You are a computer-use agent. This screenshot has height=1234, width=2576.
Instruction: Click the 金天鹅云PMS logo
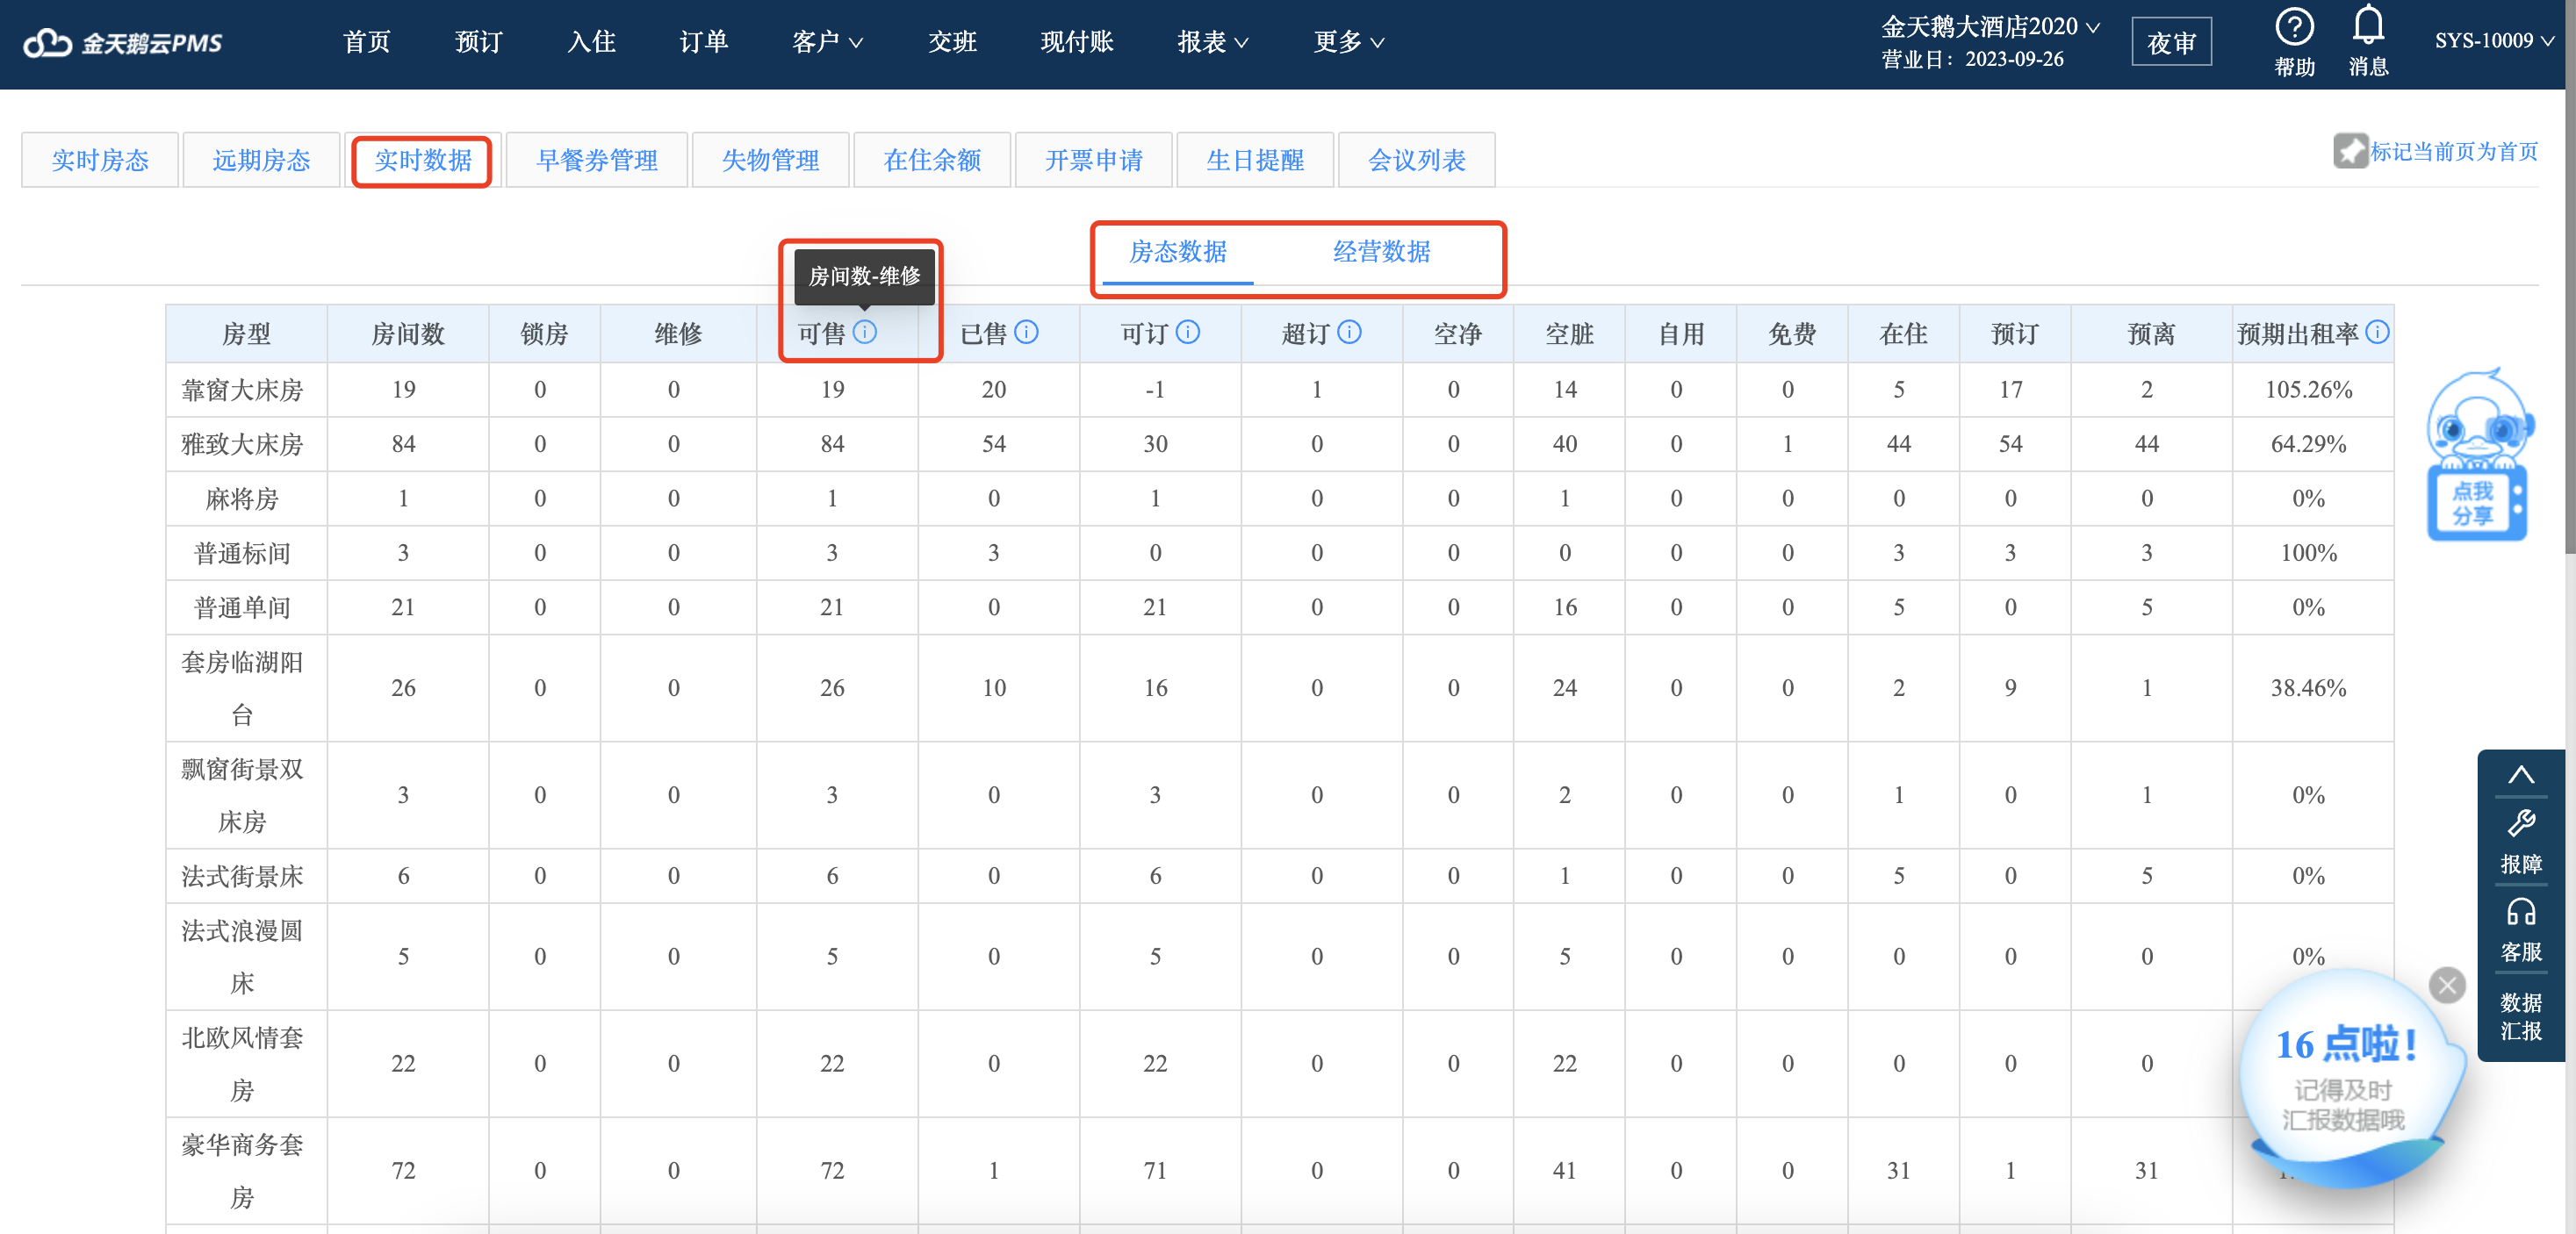(x=122, y=43)
